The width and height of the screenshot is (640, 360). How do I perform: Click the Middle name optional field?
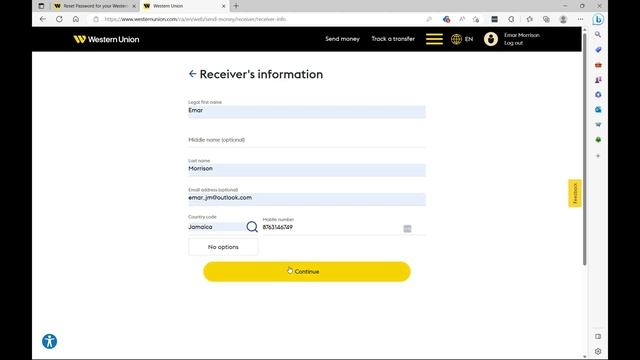click(307, 140)
